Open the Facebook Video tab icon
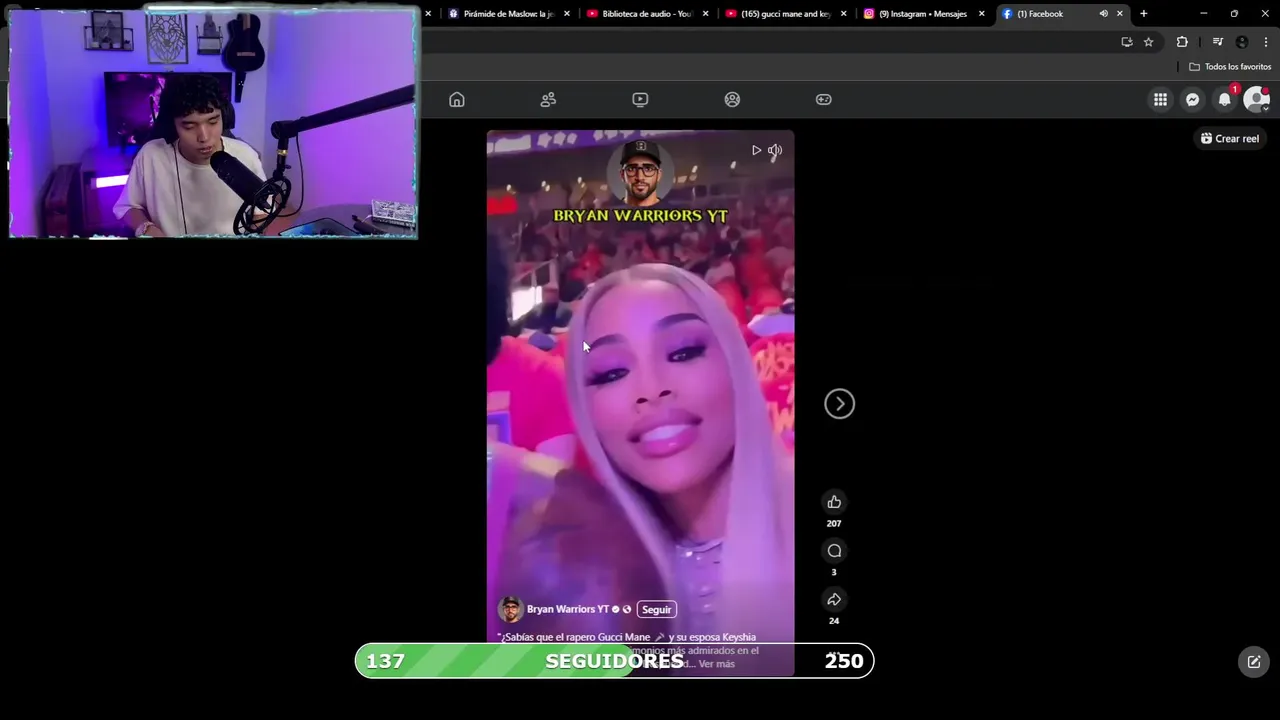The width and height of the screenshot is (1280, 720). click(640, 99)
